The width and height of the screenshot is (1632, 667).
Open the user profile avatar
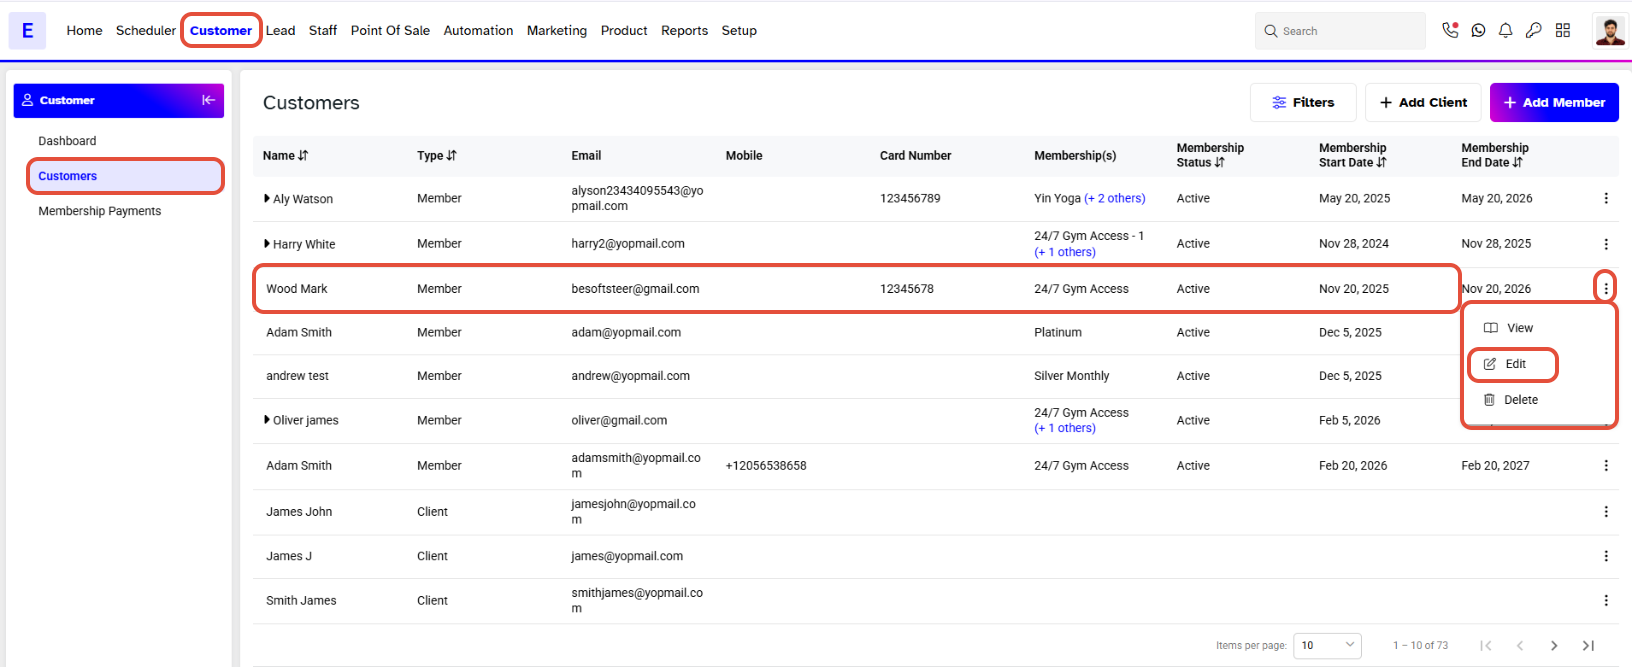pyautogui.click(x=1610, y=31)
